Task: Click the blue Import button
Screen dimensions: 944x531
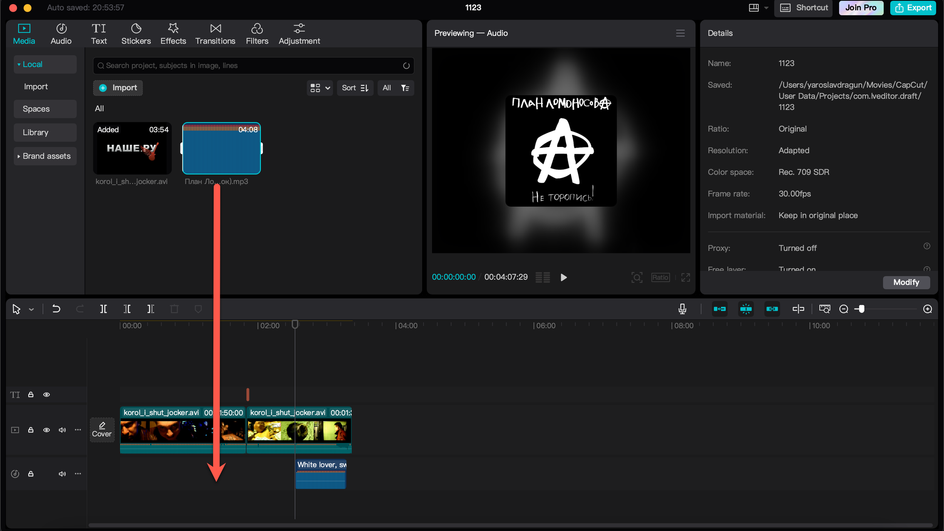Action: point(118,88)
